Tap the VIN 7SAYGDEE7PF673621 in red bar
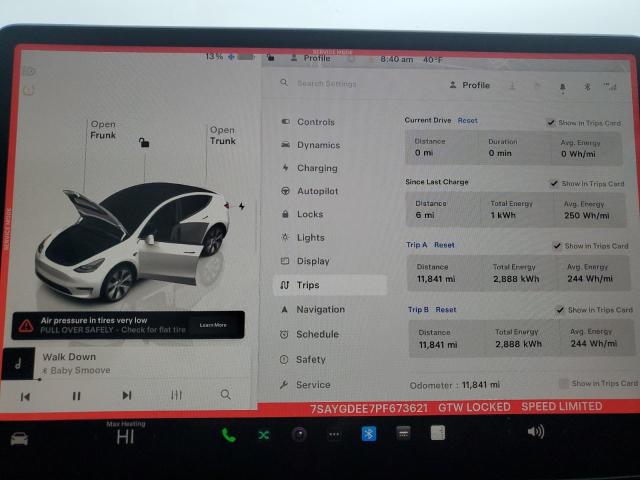 (x=369, y=408)
